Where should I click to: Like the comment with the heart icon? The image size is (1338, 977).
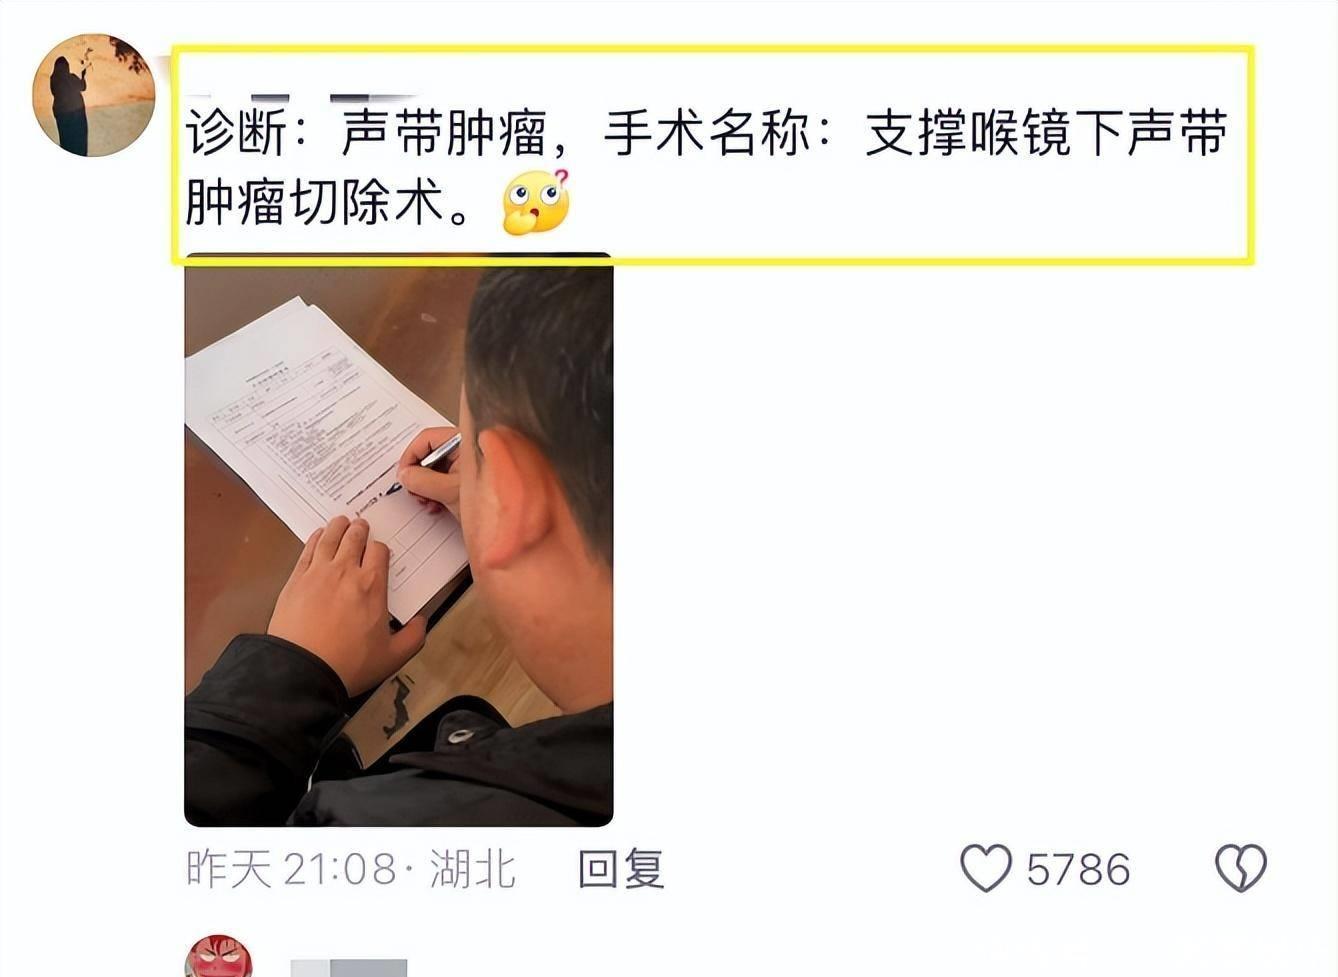[x=986, y=868]
